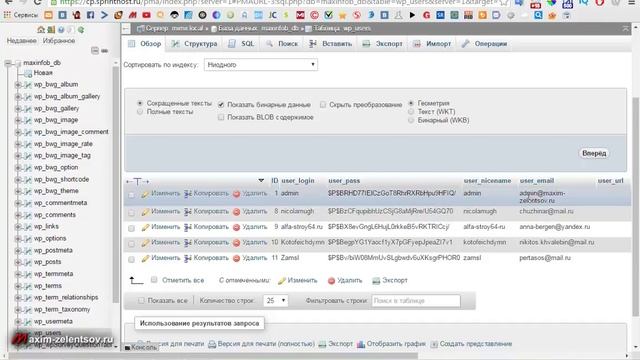
Task: Click the create view icon
Action: pos(434,344)
